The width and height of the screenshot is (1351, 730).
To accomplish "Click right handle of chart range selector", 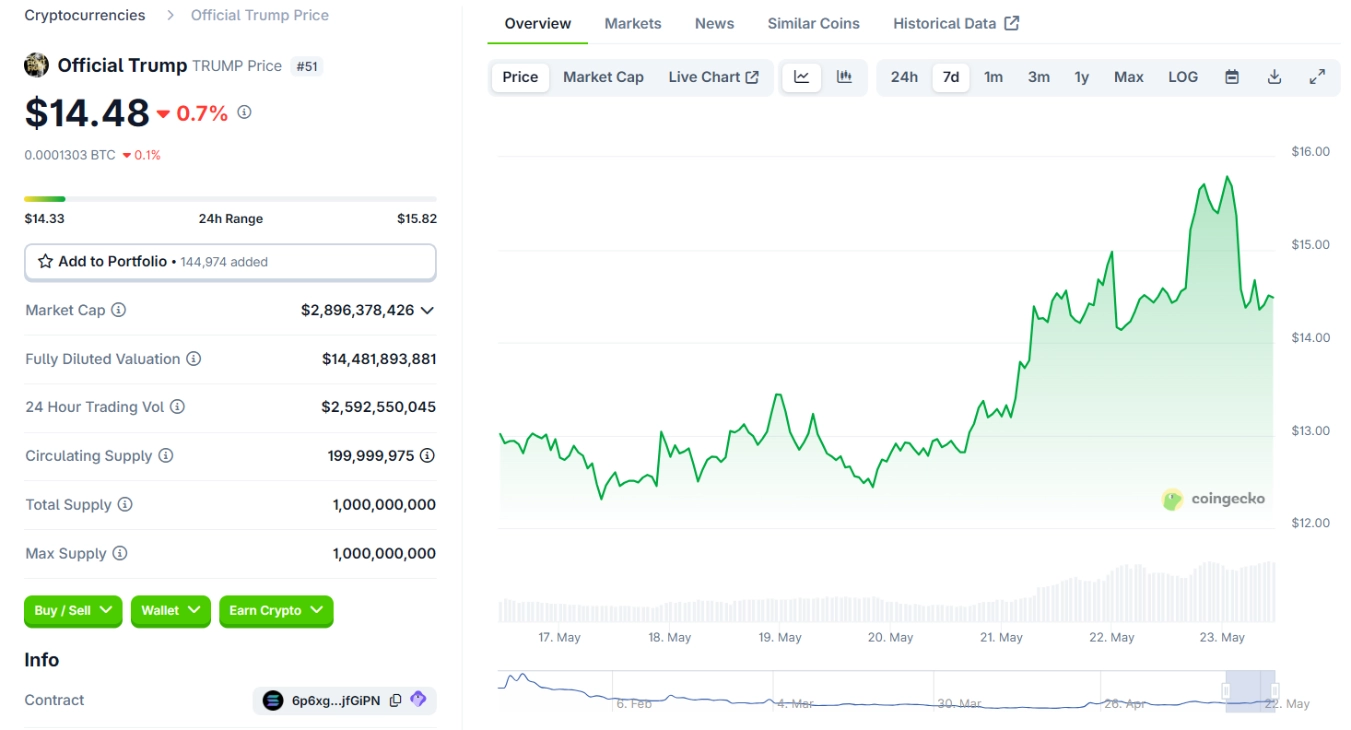I will pos(1275,691).
